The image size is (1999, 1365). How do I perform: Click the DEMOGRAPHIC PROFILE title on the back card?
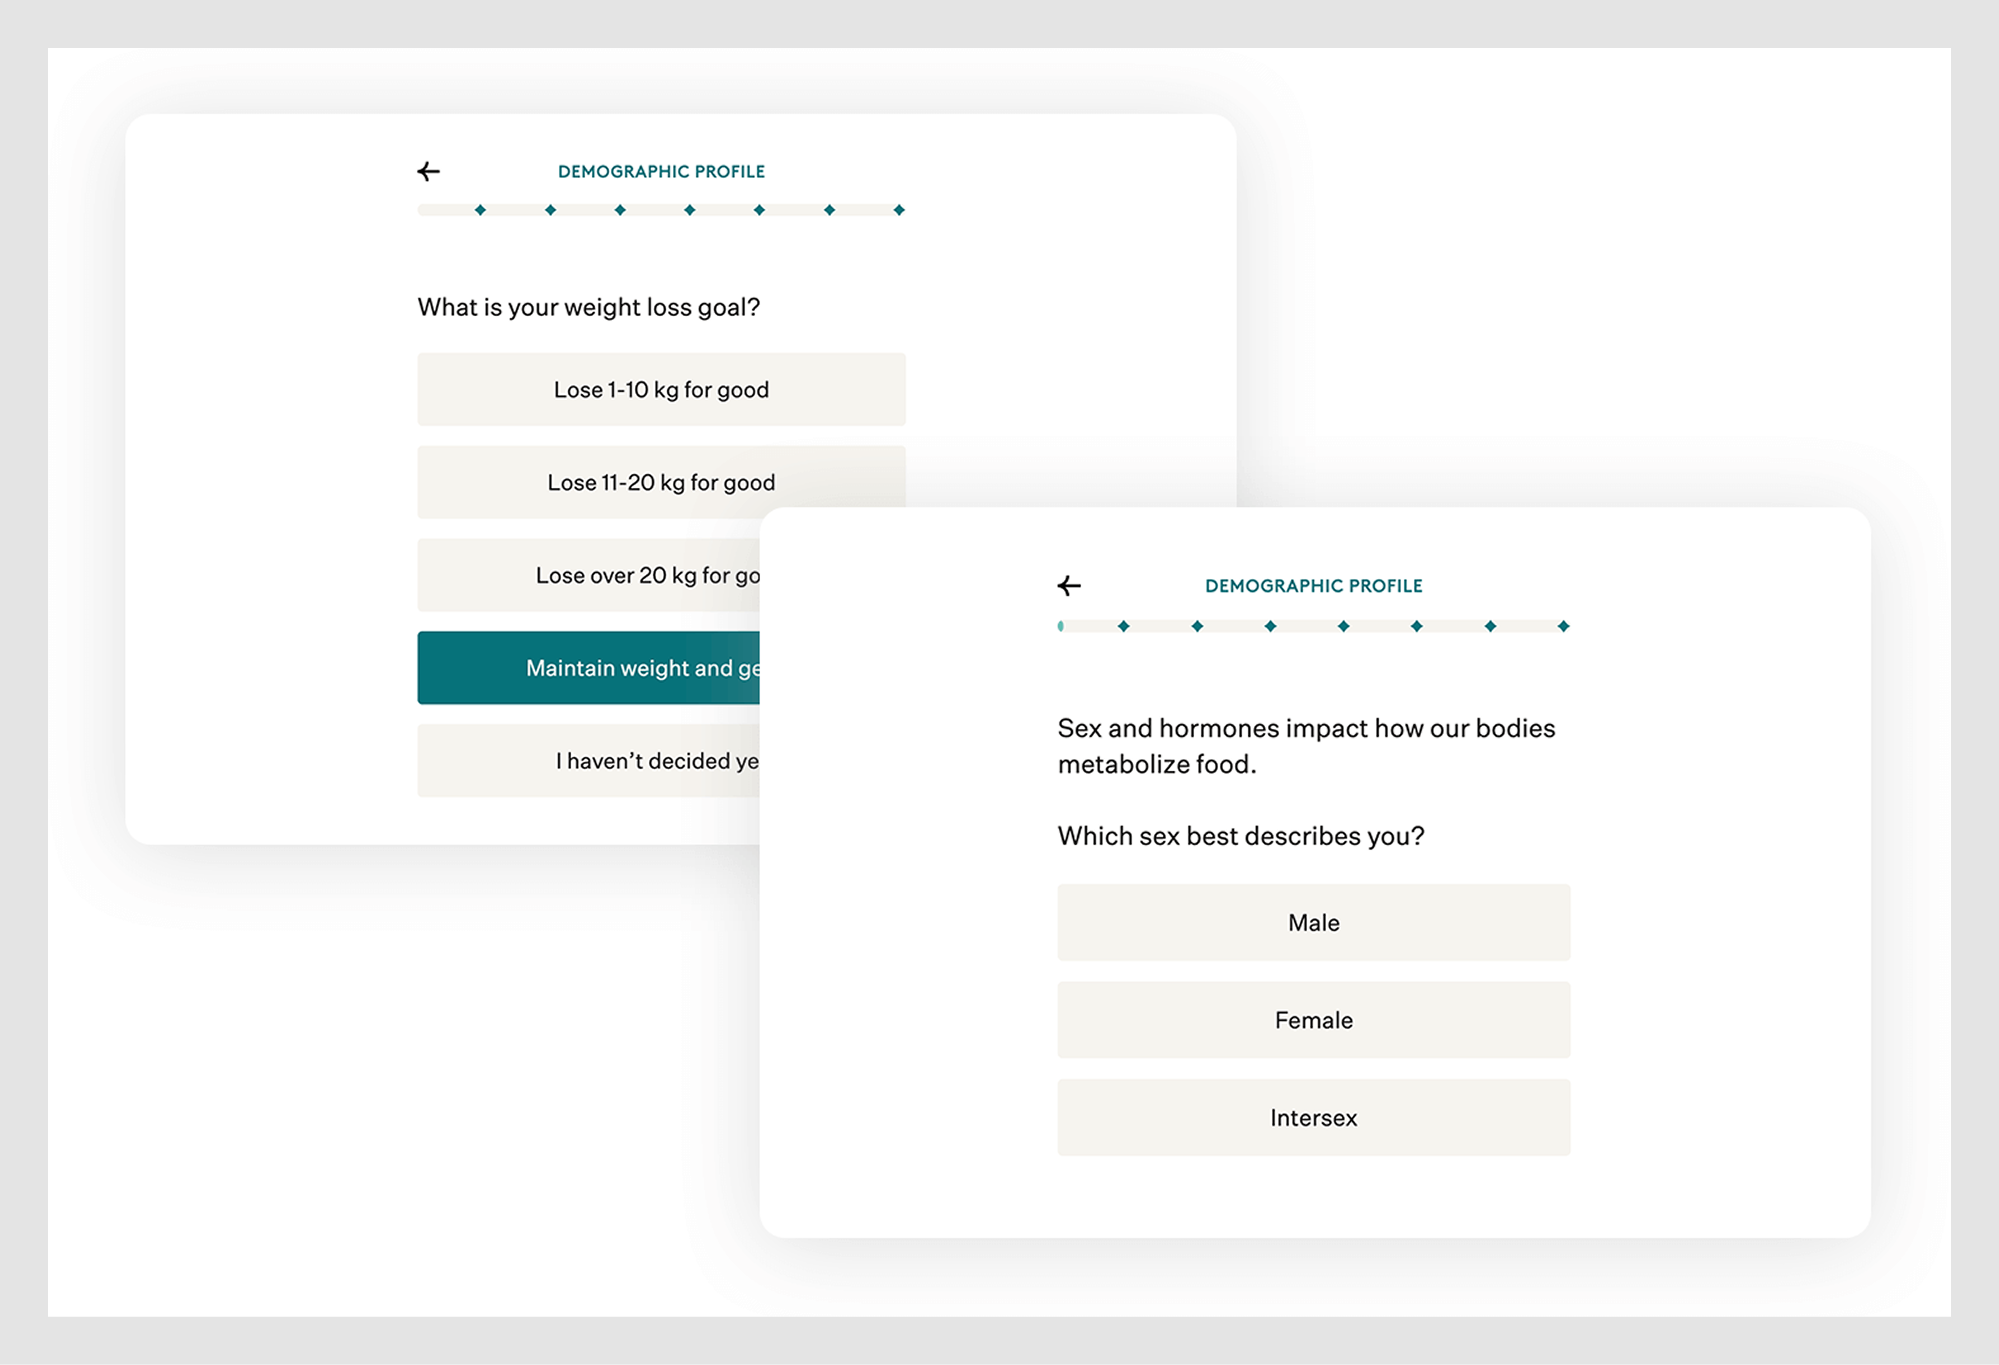pyautogui.click(x=661, y=171)
